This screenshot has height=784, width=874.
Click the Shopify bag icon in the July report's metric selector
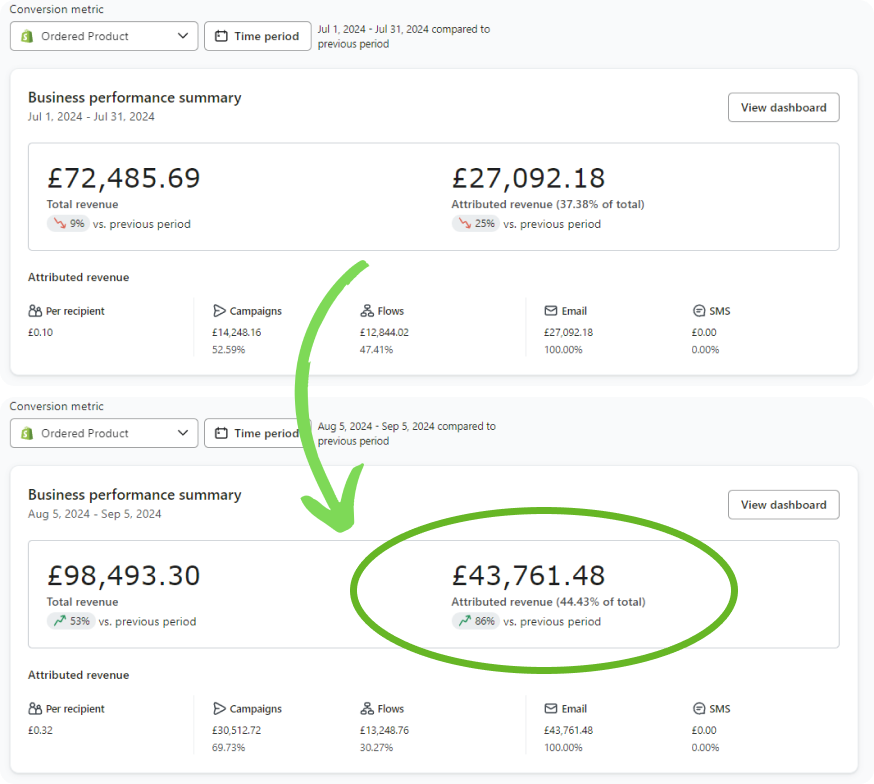coord(28,36)
